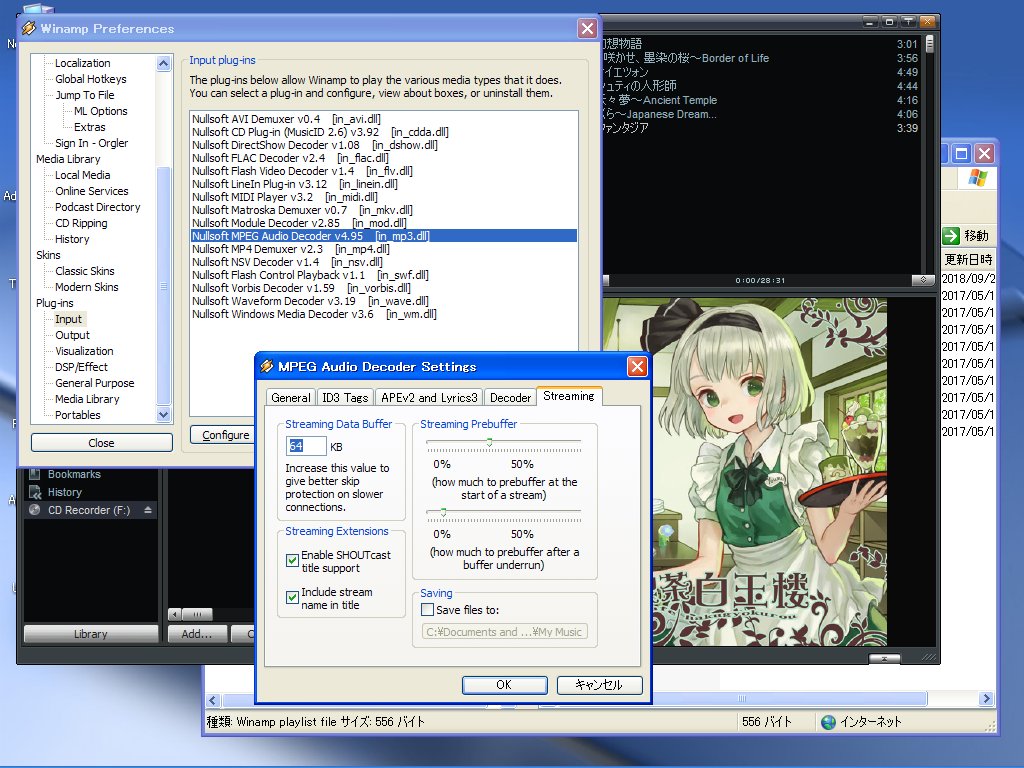Select Modern Skins under Skins
Viewport: 1024px width, 768px height.
tap(86, 287)
